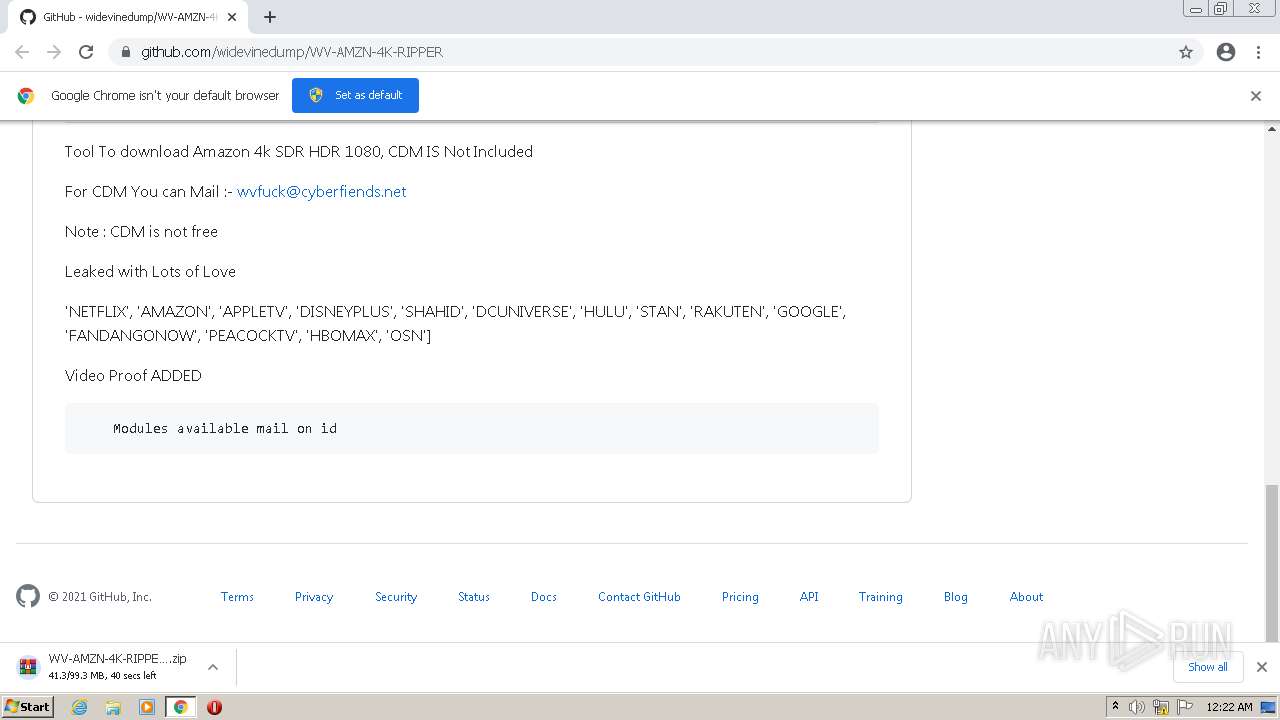Click the page vertical scrollbar thumb
This screenshot has width=1280, height=720.
[x=1272, y=562]
